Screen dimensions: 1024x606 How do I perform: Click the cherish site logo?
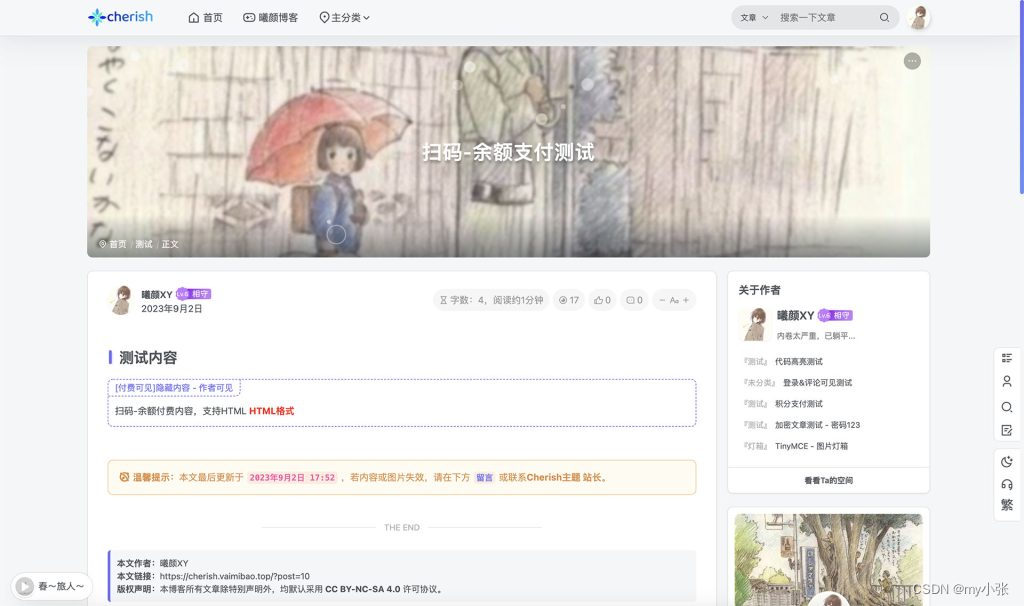(121, 17)
